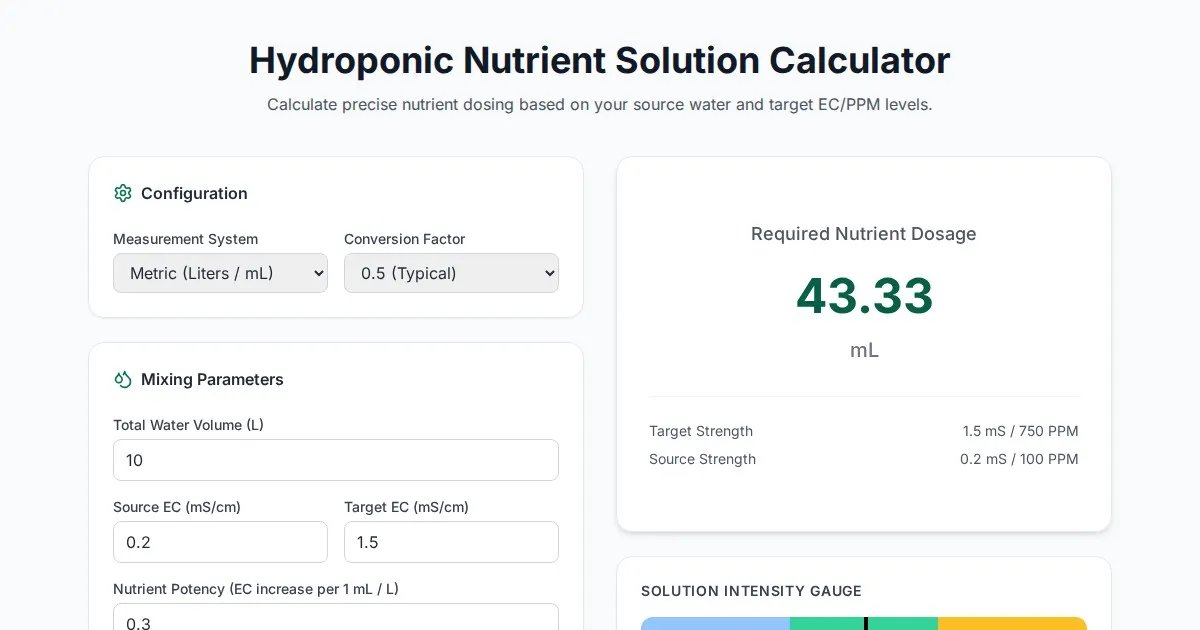Click the Solution Intensity Gauge heading
Image resolution: width=1200 pixels, height=630 pixels.
click(x=751, y=591)
